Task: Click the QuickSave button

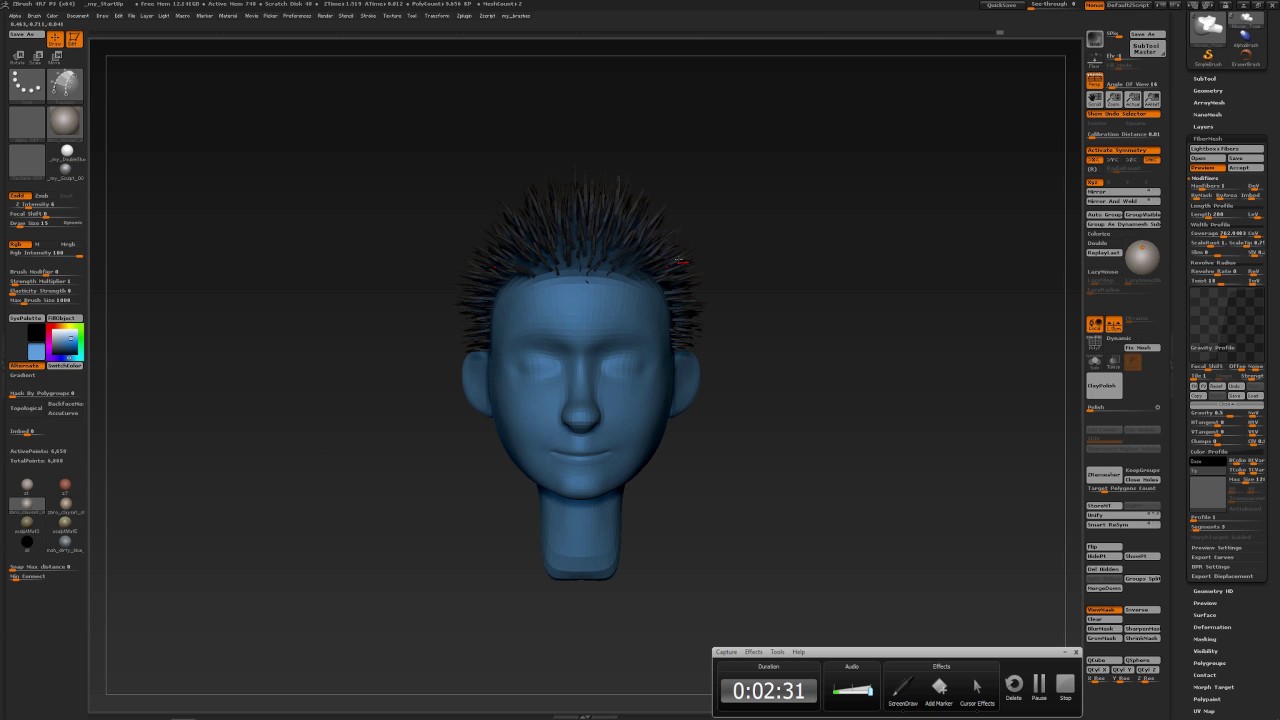Action: pyautogui.click(x=1002, y=5)
